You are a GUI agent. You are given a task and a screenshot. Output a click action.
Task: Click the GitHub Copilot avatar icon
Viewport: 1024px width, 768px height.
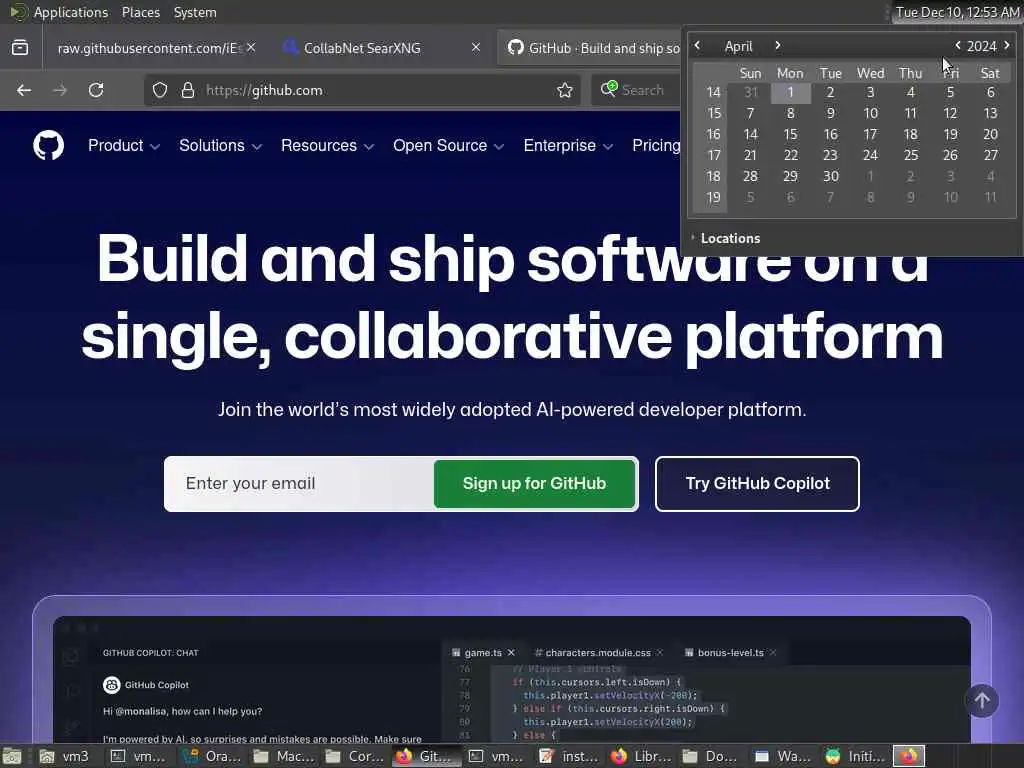coord(112,684)
